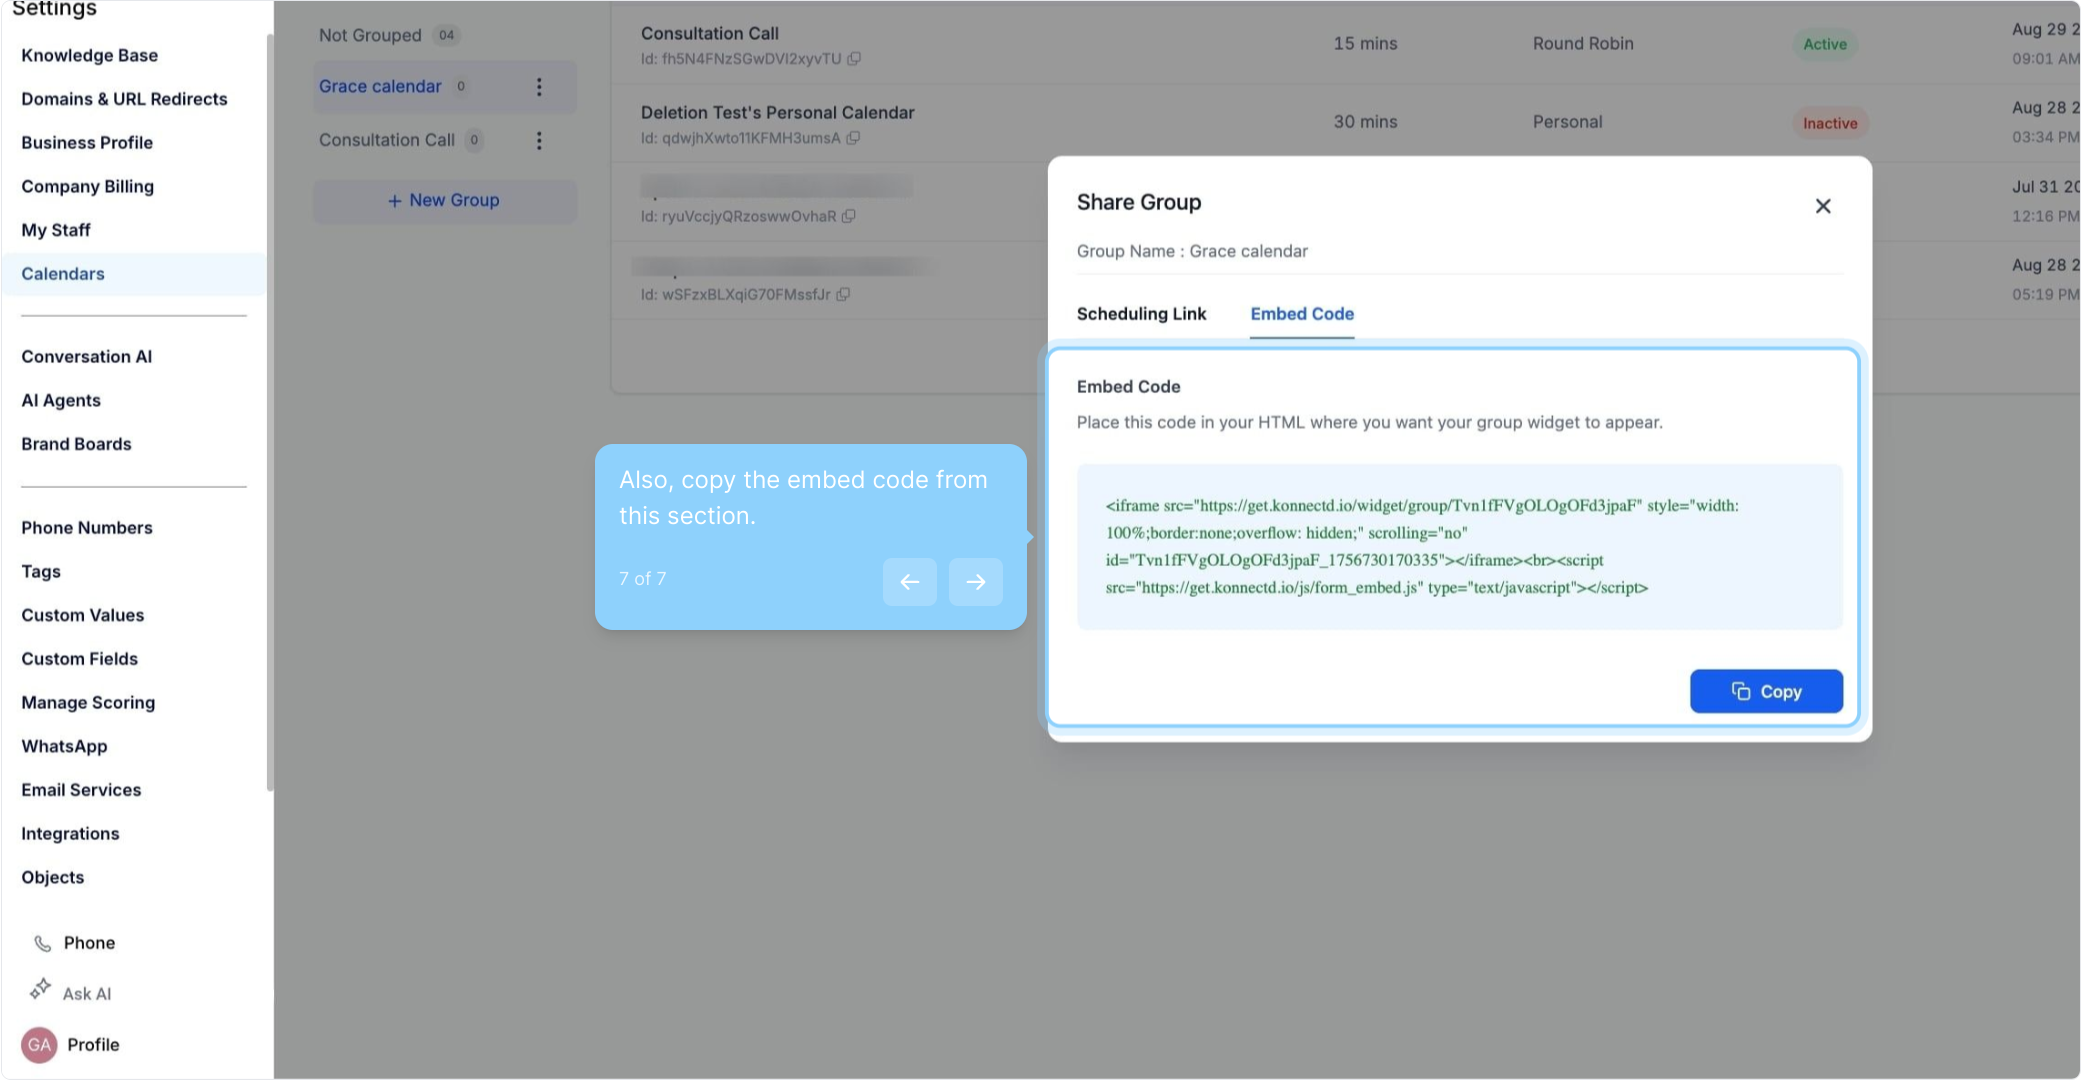Open Calendars in settings sidebar
Screen dimensions: 2082x1080
pos(63,274)
